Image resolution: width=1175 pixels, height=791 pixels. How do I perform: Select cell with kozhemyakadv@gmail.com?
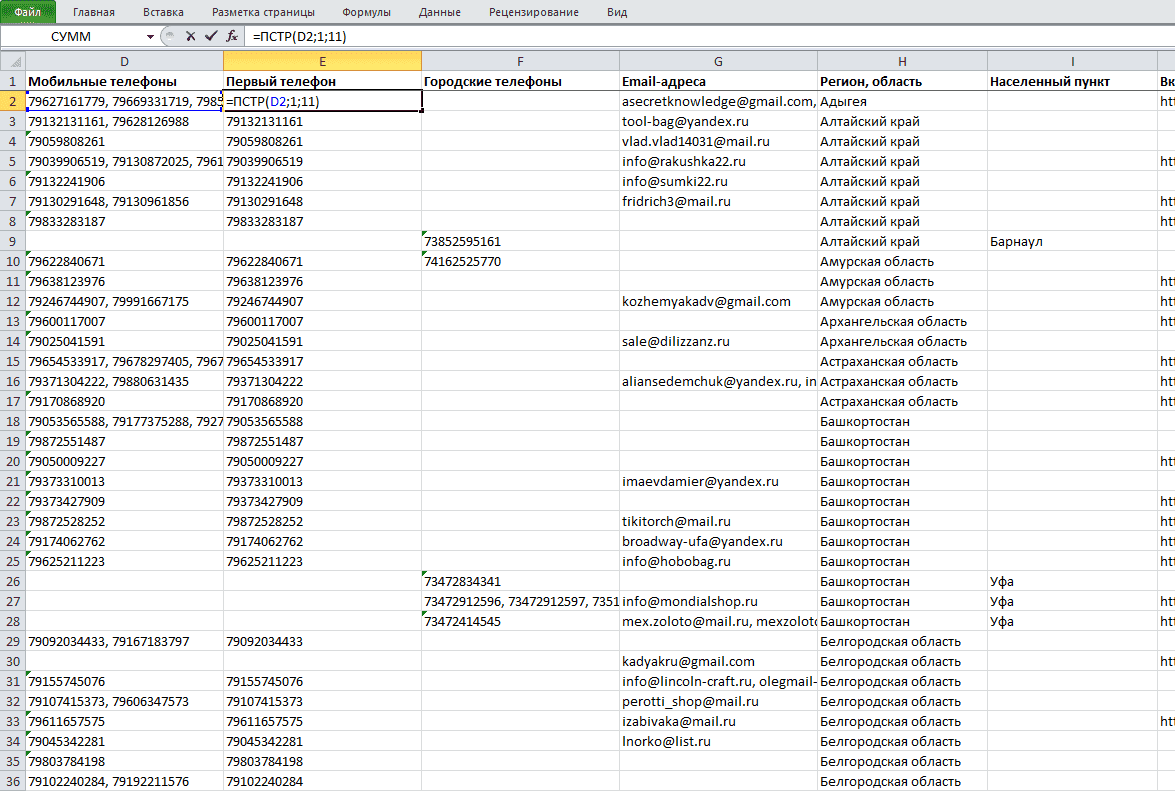pyautogui.click(x=718, y=301)
